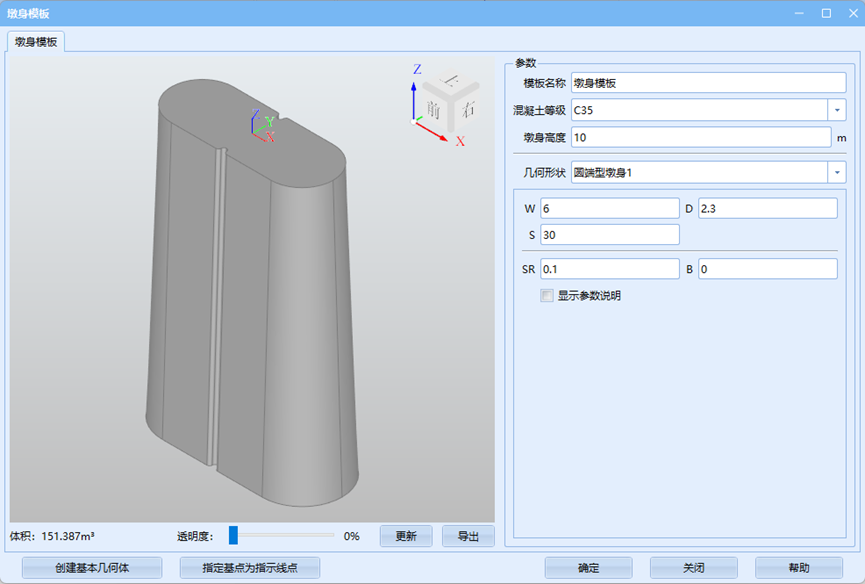The image size is (865, 584).
Task: Click the 右 face of view cube
Action: 466,109
